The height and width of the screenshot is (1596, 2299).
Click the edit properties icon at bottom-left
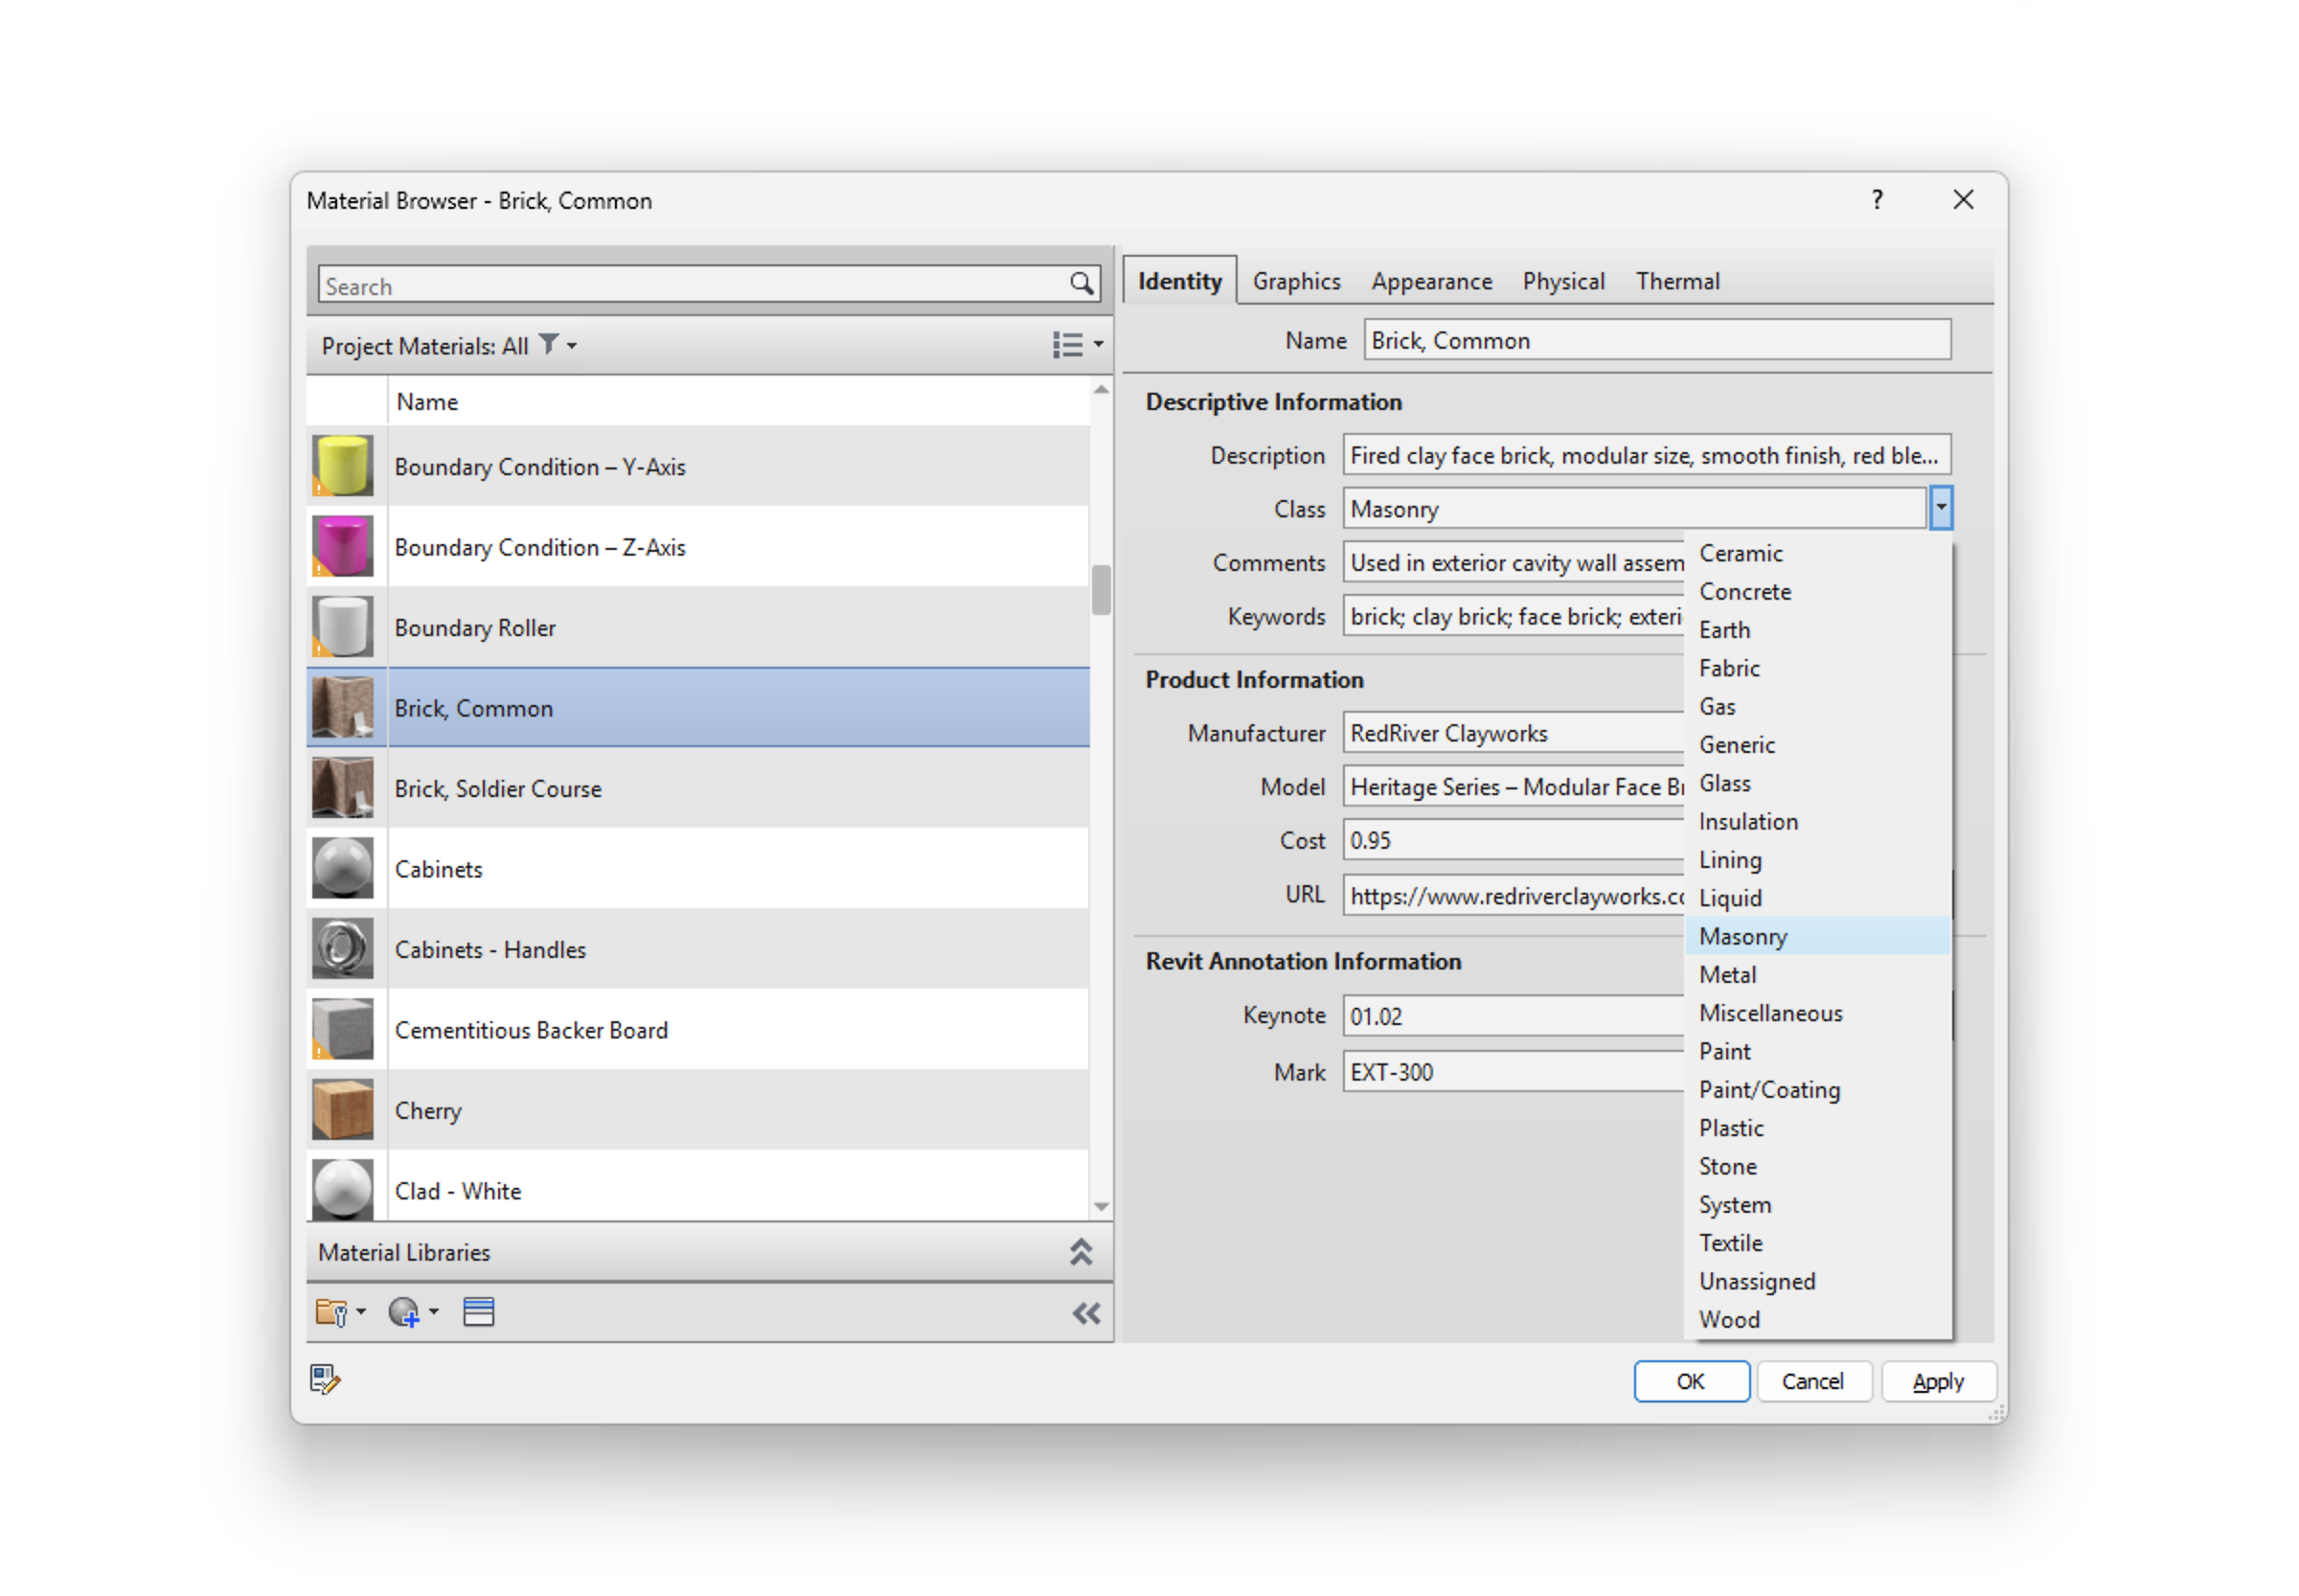[324, 1379]
